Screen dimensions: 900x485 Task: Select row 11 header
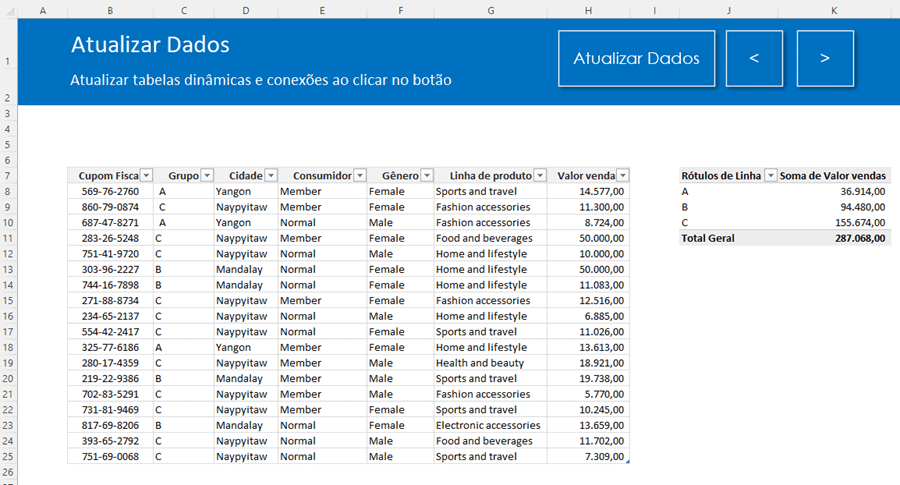click(x=8, y=238)
